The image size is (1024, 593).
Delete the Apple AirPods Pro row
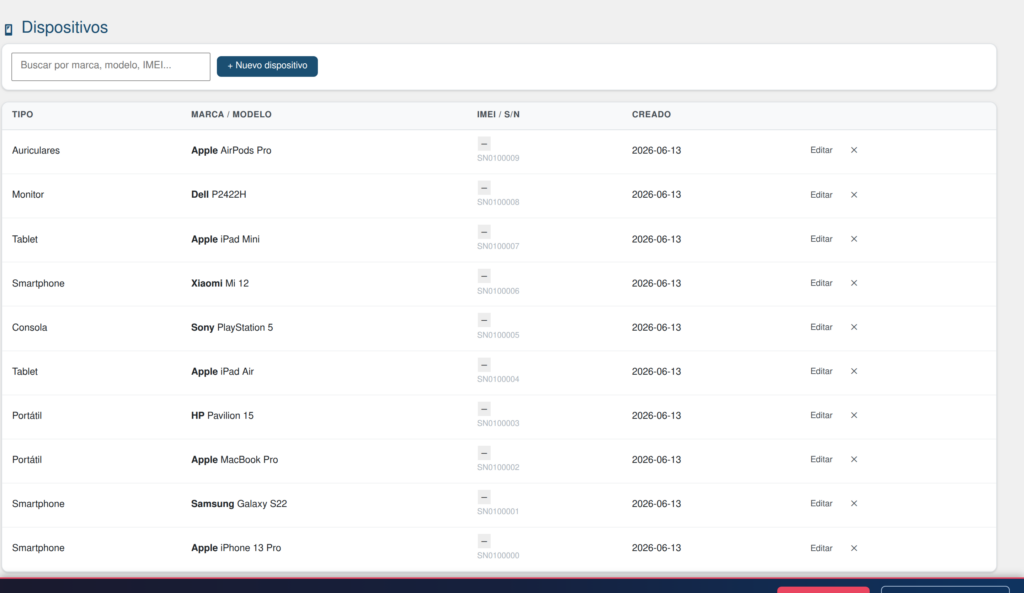tap(854, 150)
